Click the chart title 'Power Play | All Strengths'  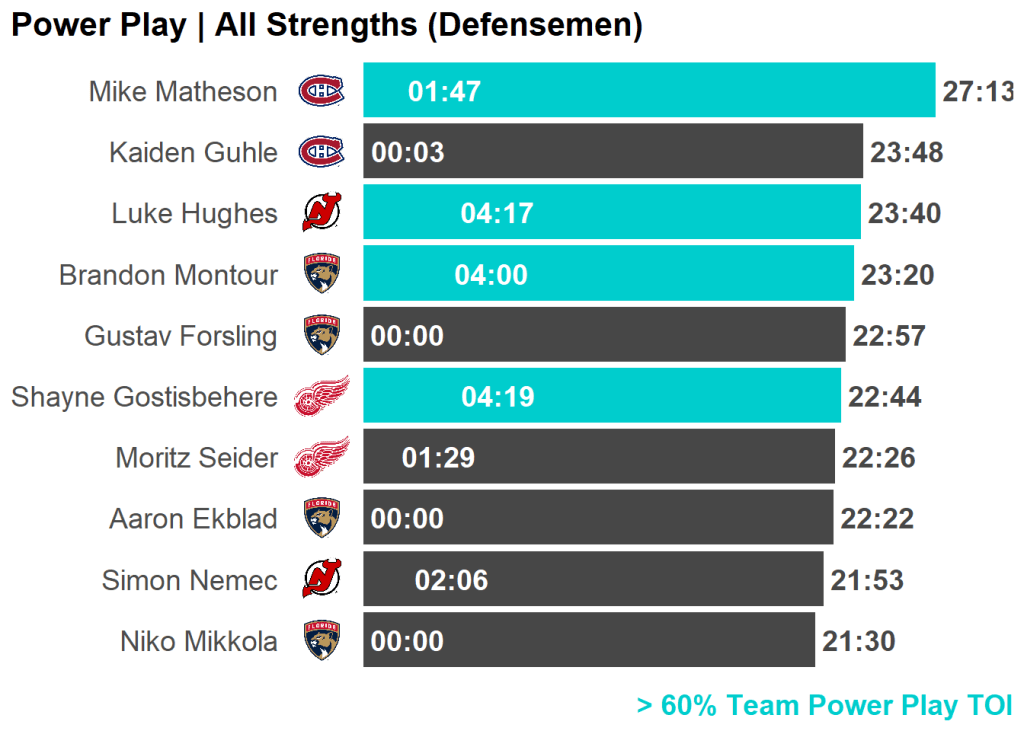pyautogui.click(x=326, y=26)
